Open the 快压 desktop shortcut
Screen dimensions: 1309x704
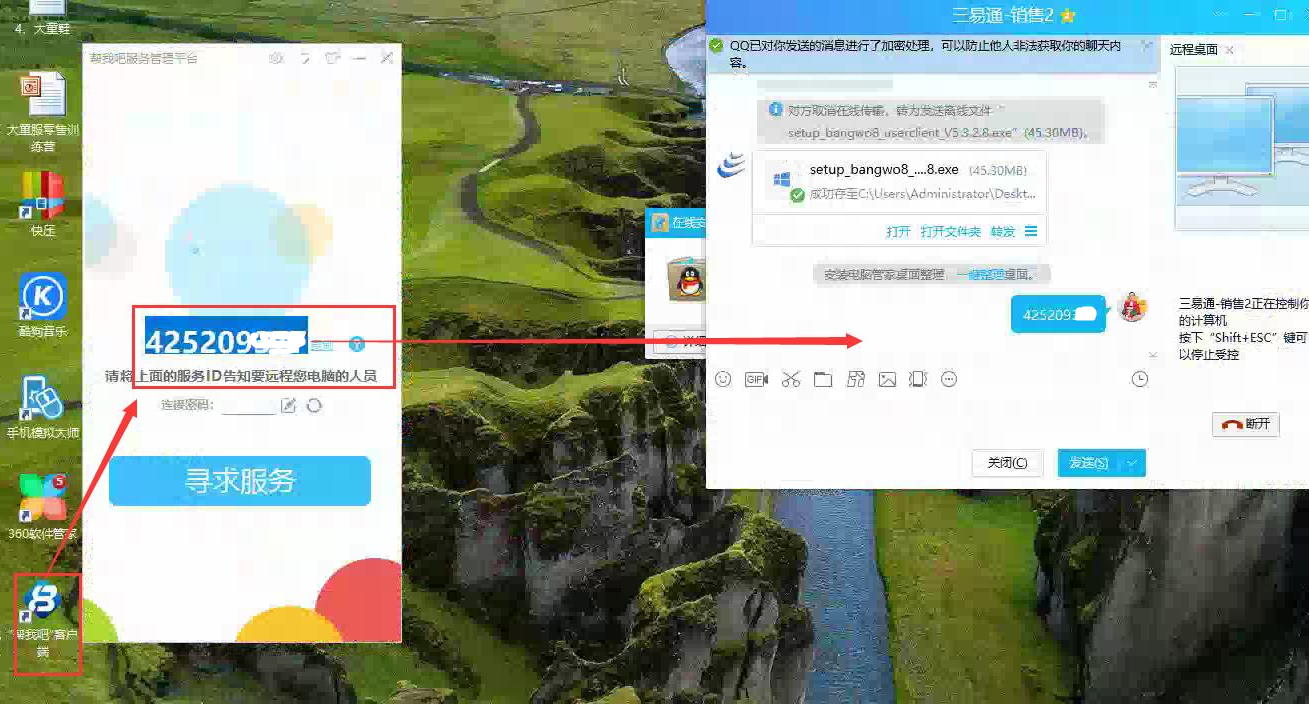[x=43, y=203]
